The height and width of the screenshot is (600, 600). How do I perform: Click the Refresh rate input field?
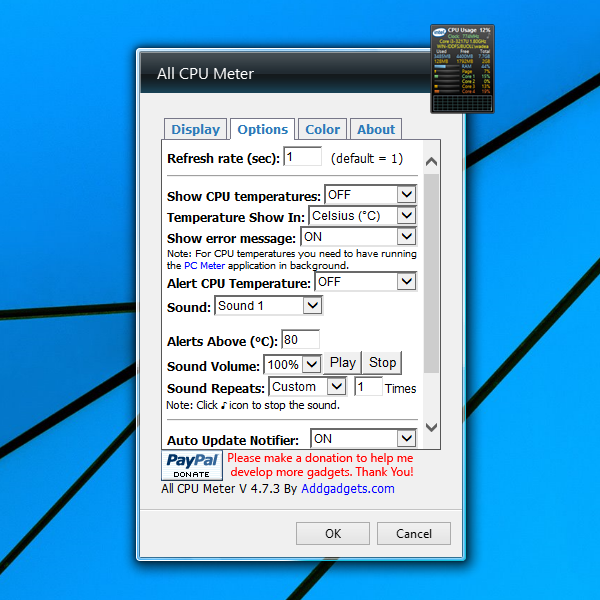coord(302,157)
